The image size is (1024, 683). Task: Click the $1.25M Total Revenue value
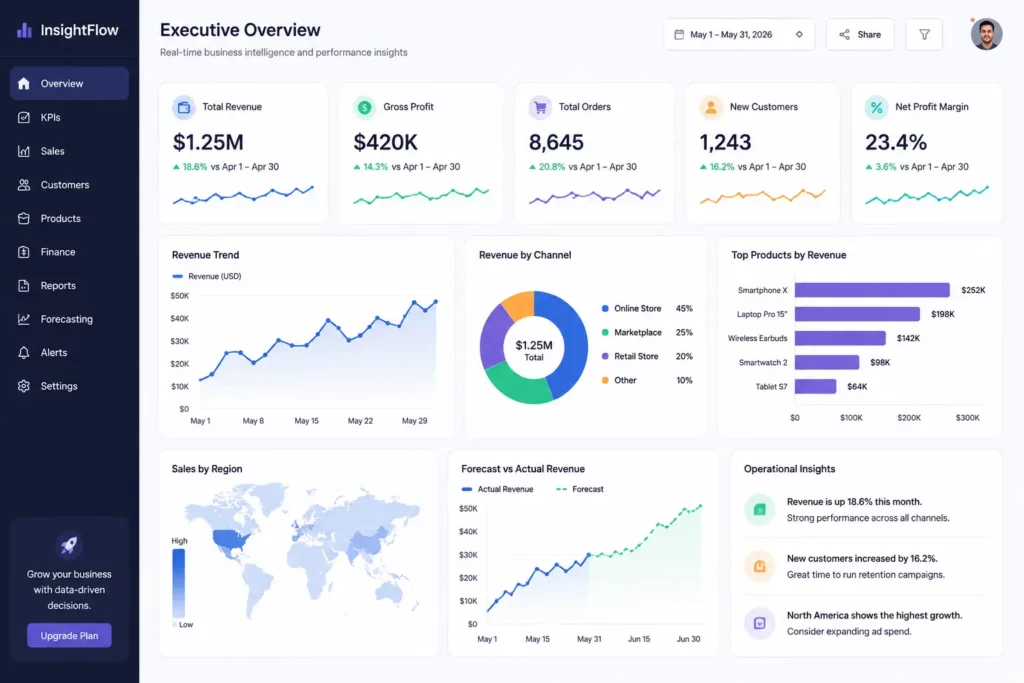[x=208, y=142]
